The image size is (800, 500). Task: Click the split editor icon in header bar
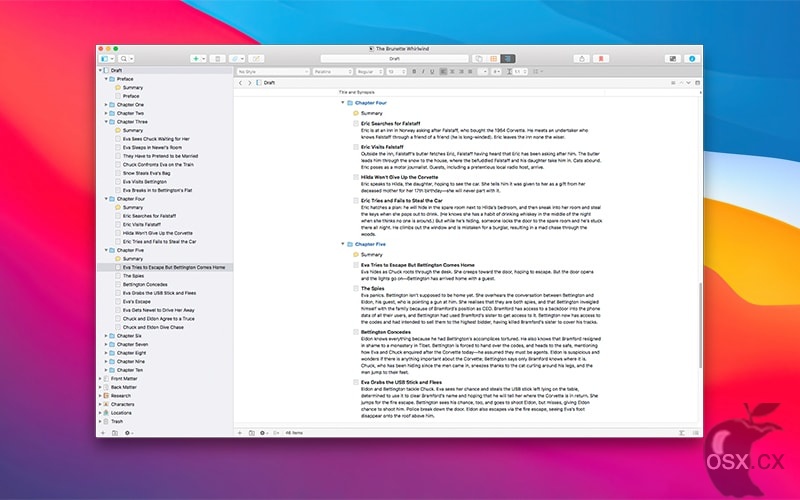point(697,83)
